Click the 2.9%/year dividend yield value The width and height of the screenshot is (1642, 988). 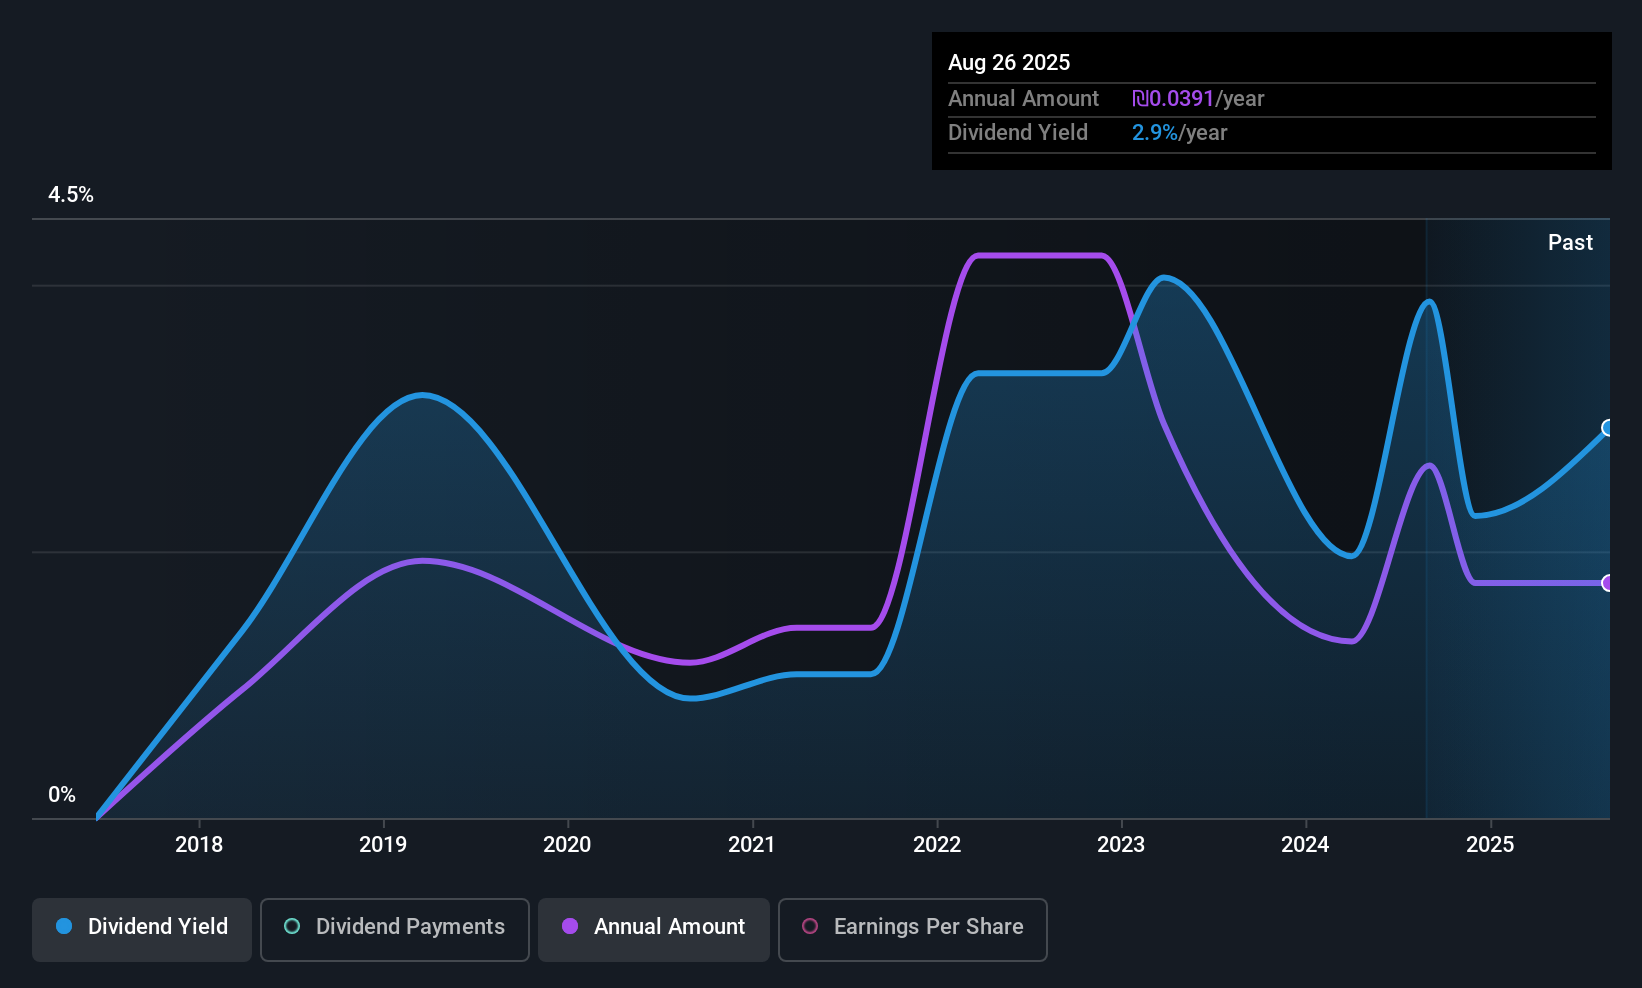coord(1179,132)
